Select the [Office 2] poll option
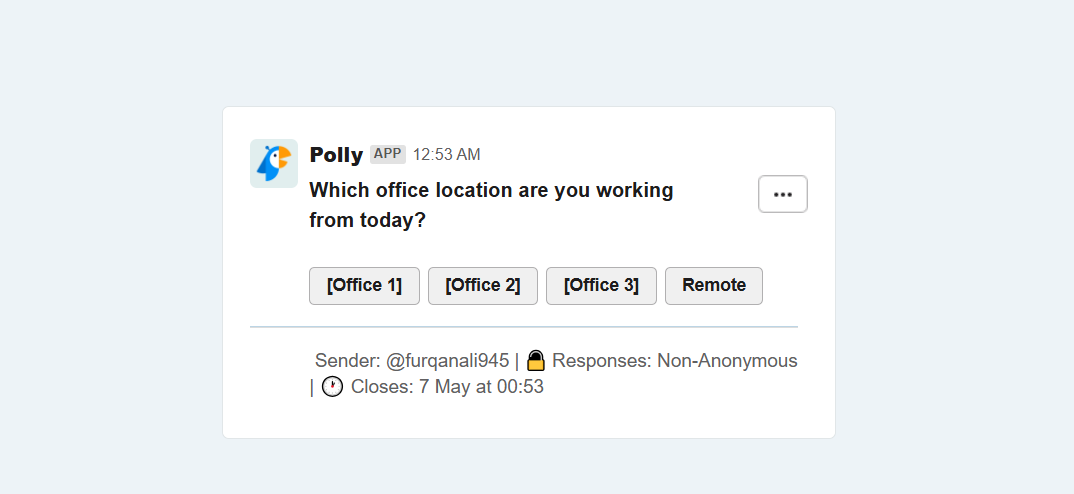Screen dimensions: 1074x494 pos(483,286)
